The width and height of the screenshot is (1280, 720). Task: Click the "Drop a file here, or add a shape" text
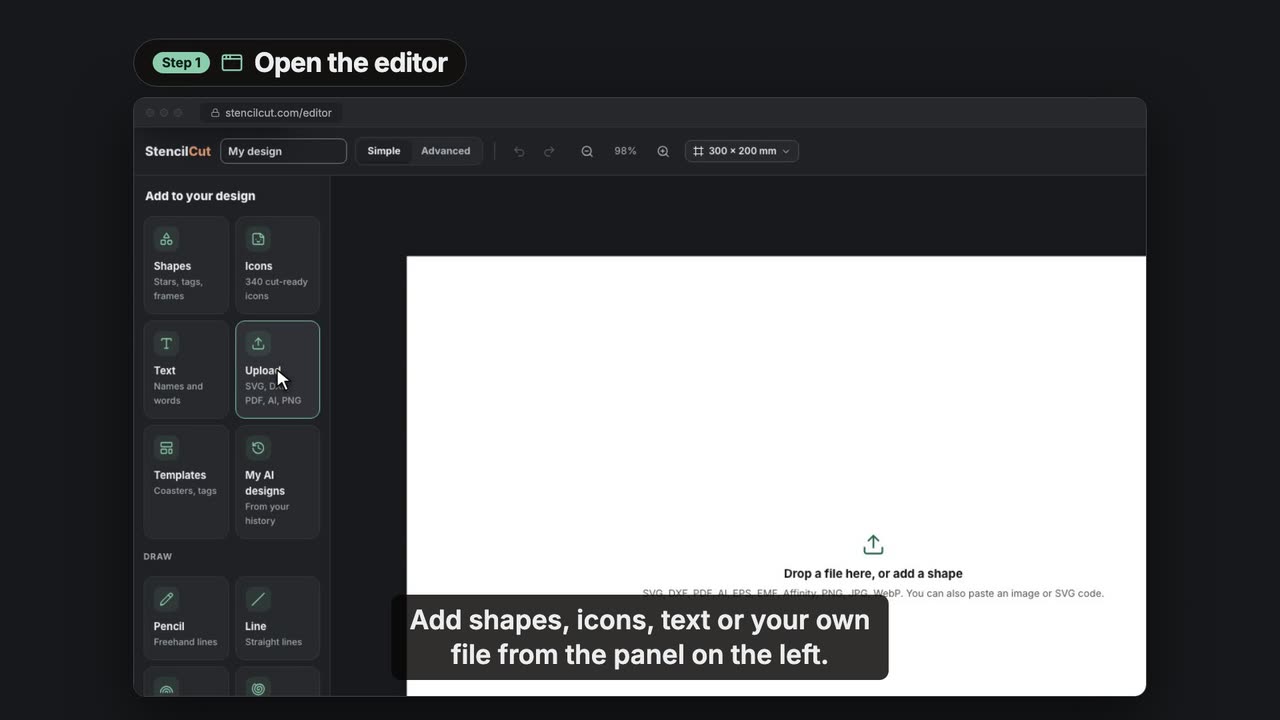pyautogui.click(x=873, y=574)
